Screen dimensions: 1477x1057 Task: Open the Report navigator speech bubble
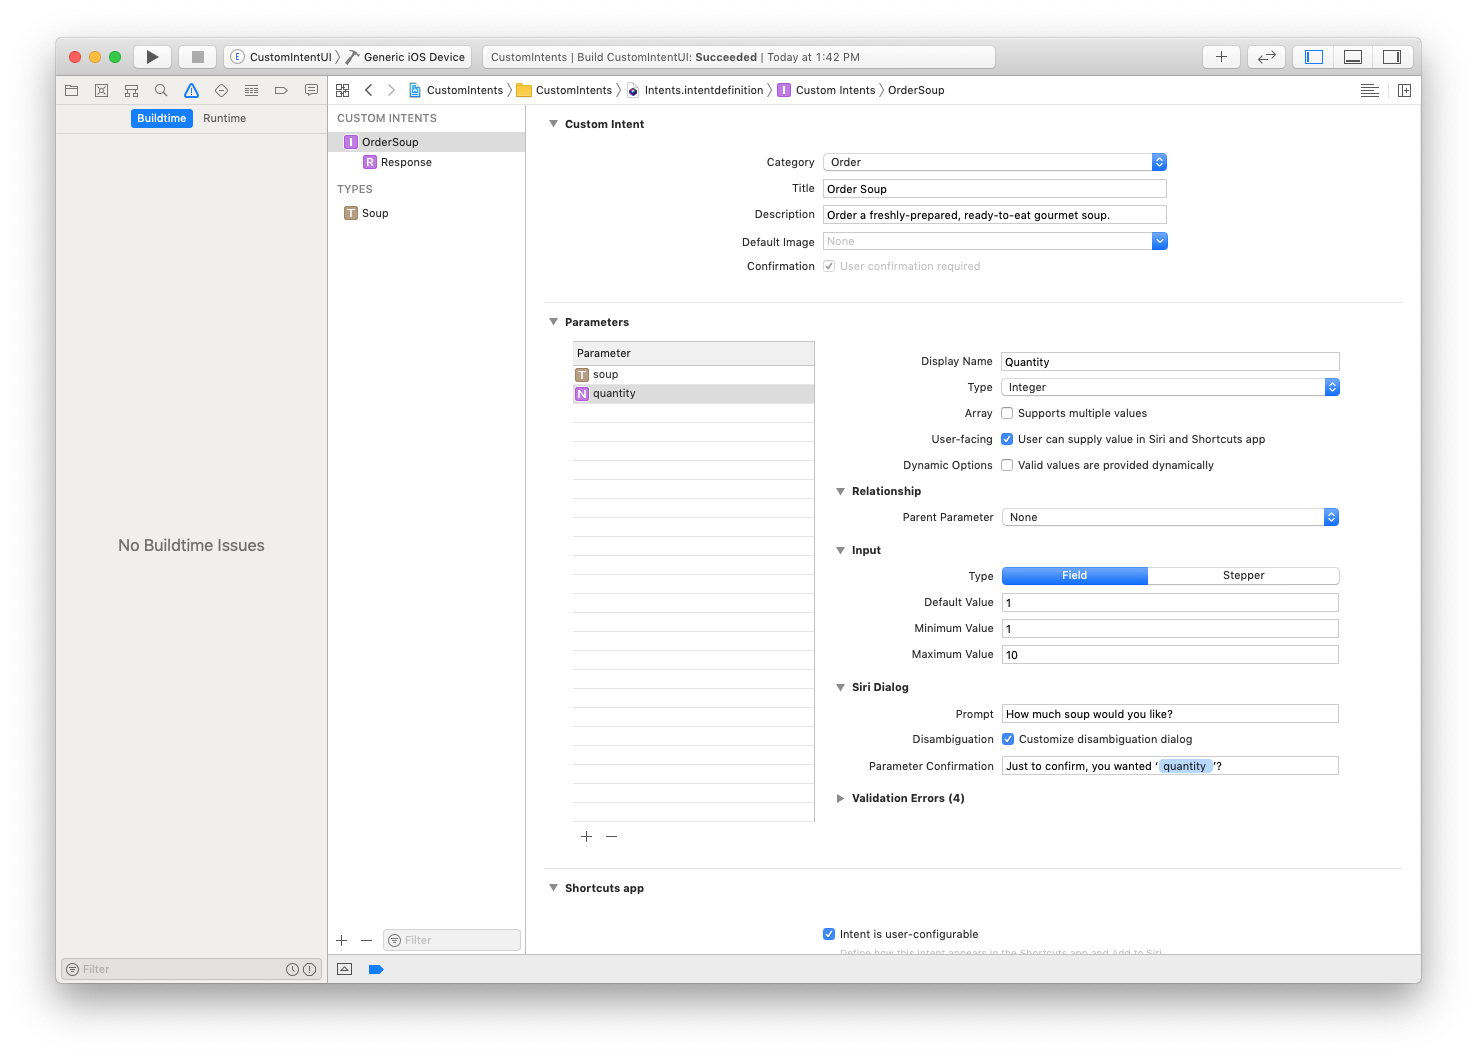(311, 90)
